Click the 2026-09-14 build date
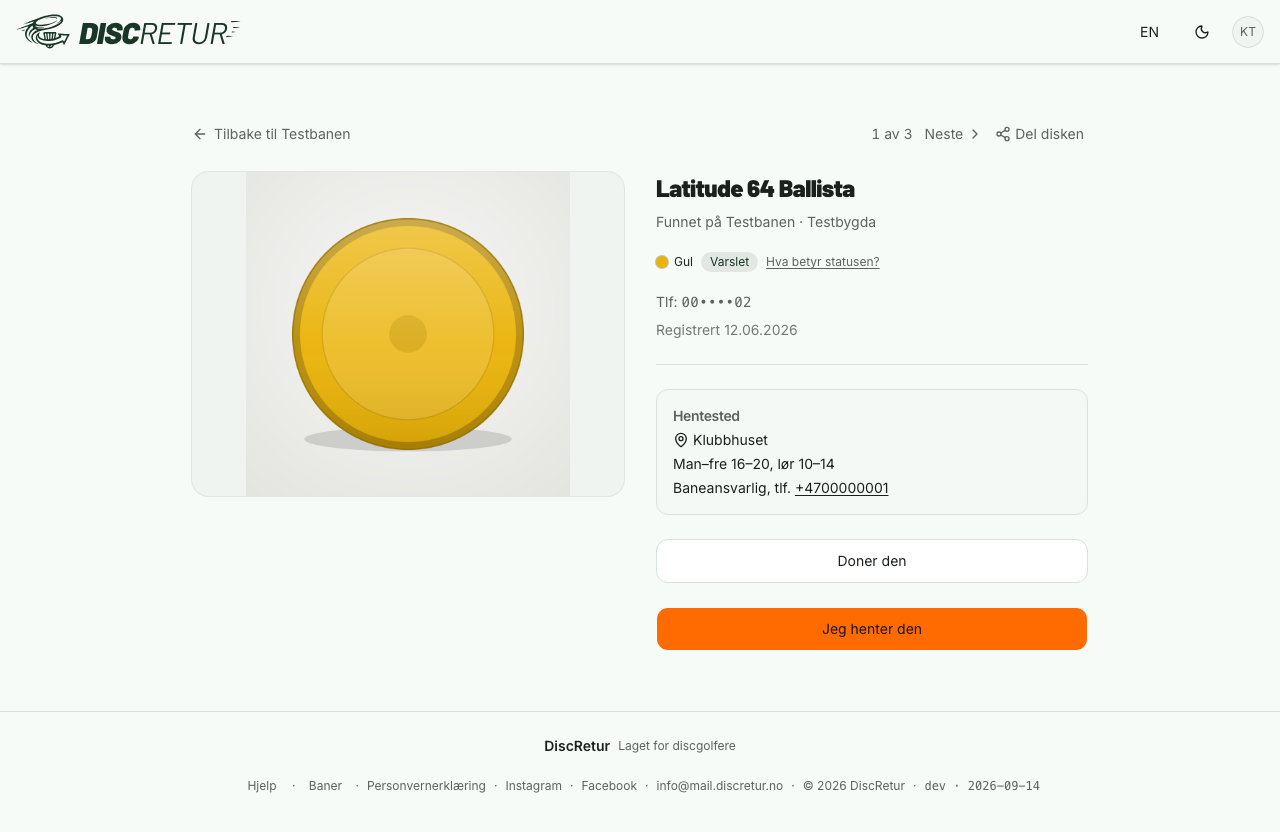This screenshot has height=832, width=1280. (x=1004, y=786)
